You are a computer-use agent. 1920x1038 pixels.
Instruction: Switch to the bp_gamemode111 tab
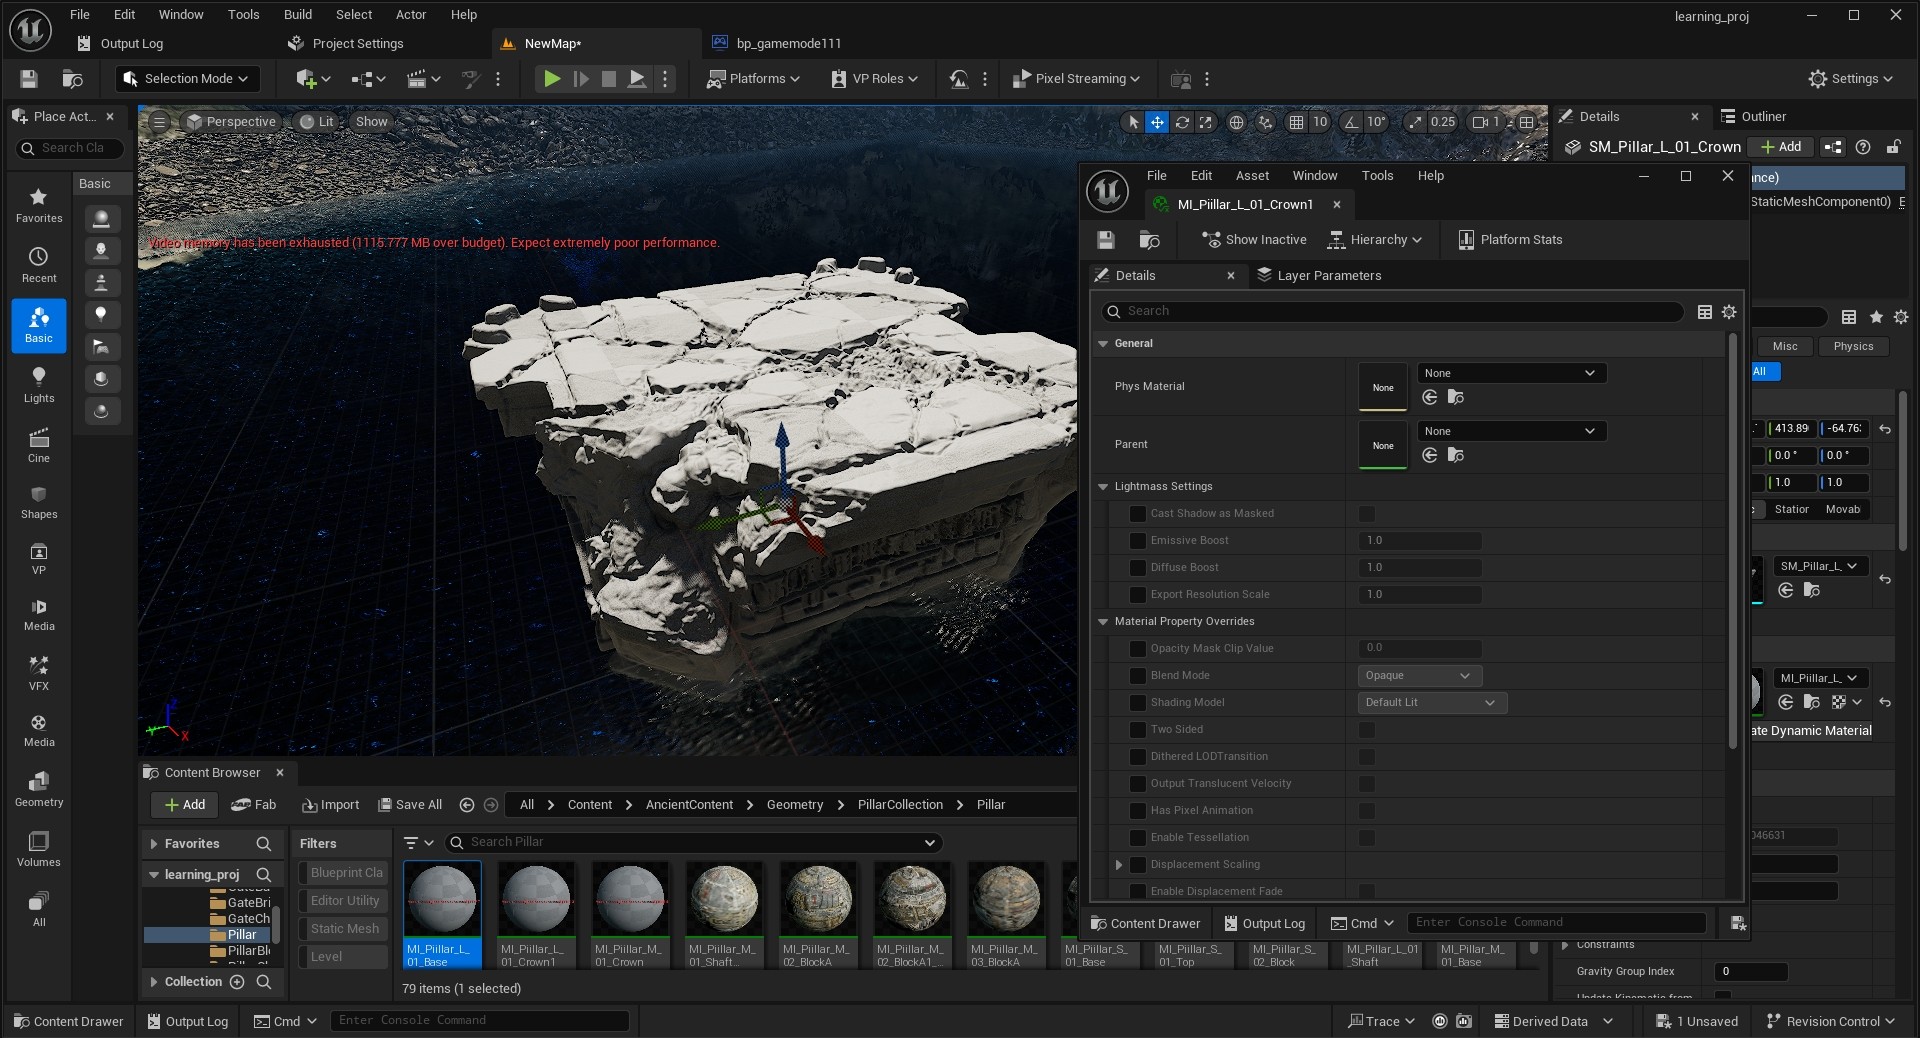[x=777, y=44]
